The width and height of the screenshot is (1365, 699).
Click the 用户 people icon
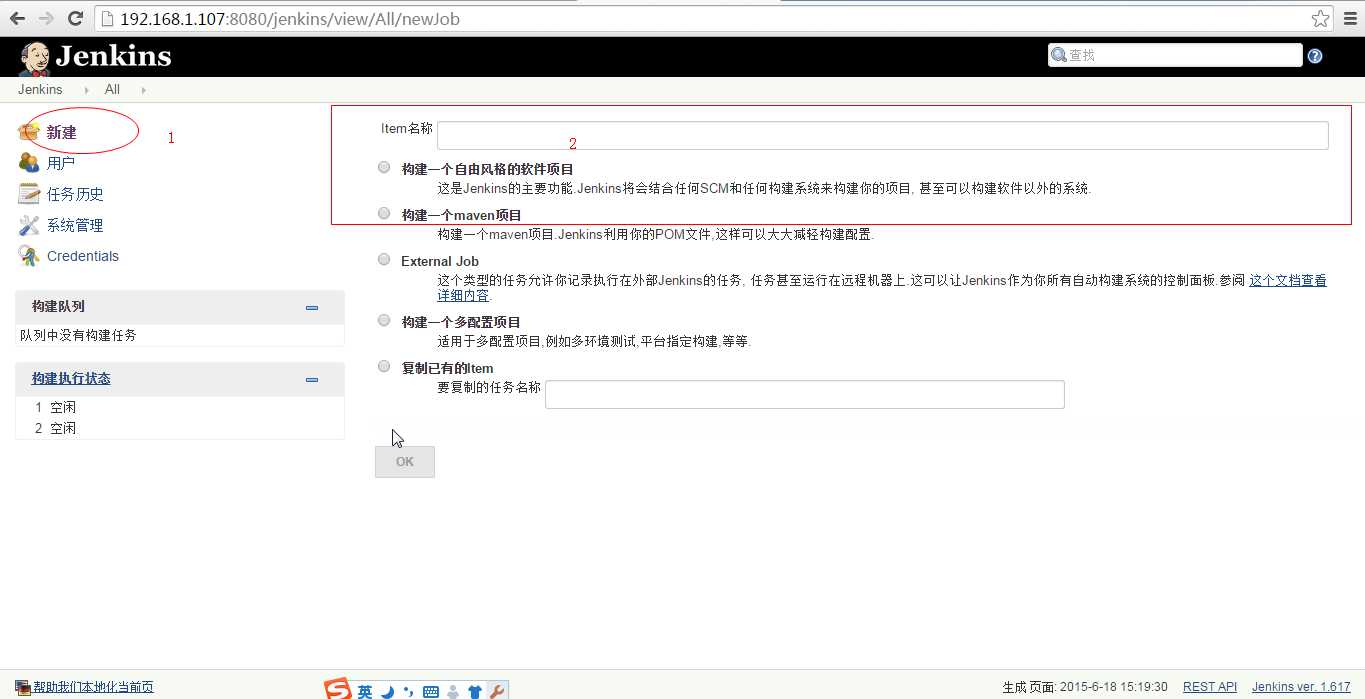tap(29, 163)
